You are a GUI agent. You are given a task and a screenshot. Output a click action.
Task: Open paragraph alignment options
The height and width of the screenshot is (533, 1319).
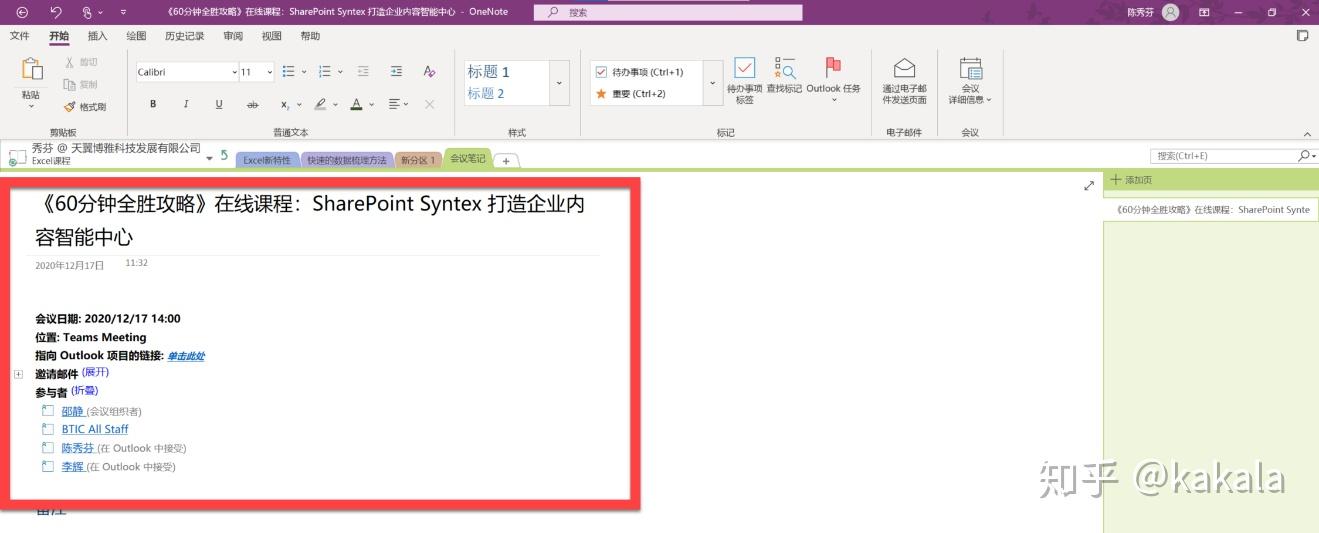click(398, 104)
